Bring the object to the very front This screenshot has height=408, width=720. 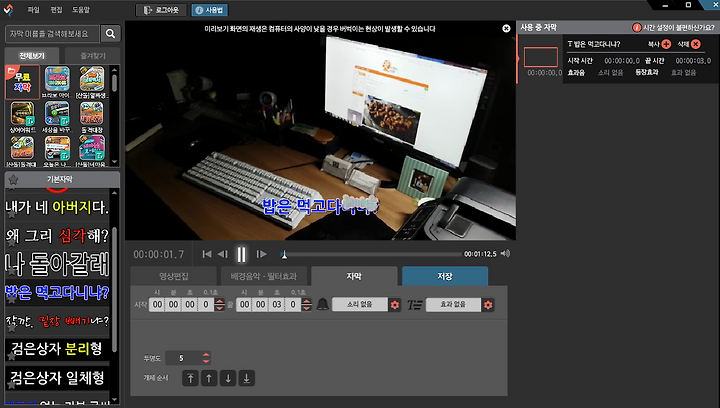pyautogui.click(x=190, y=378)
